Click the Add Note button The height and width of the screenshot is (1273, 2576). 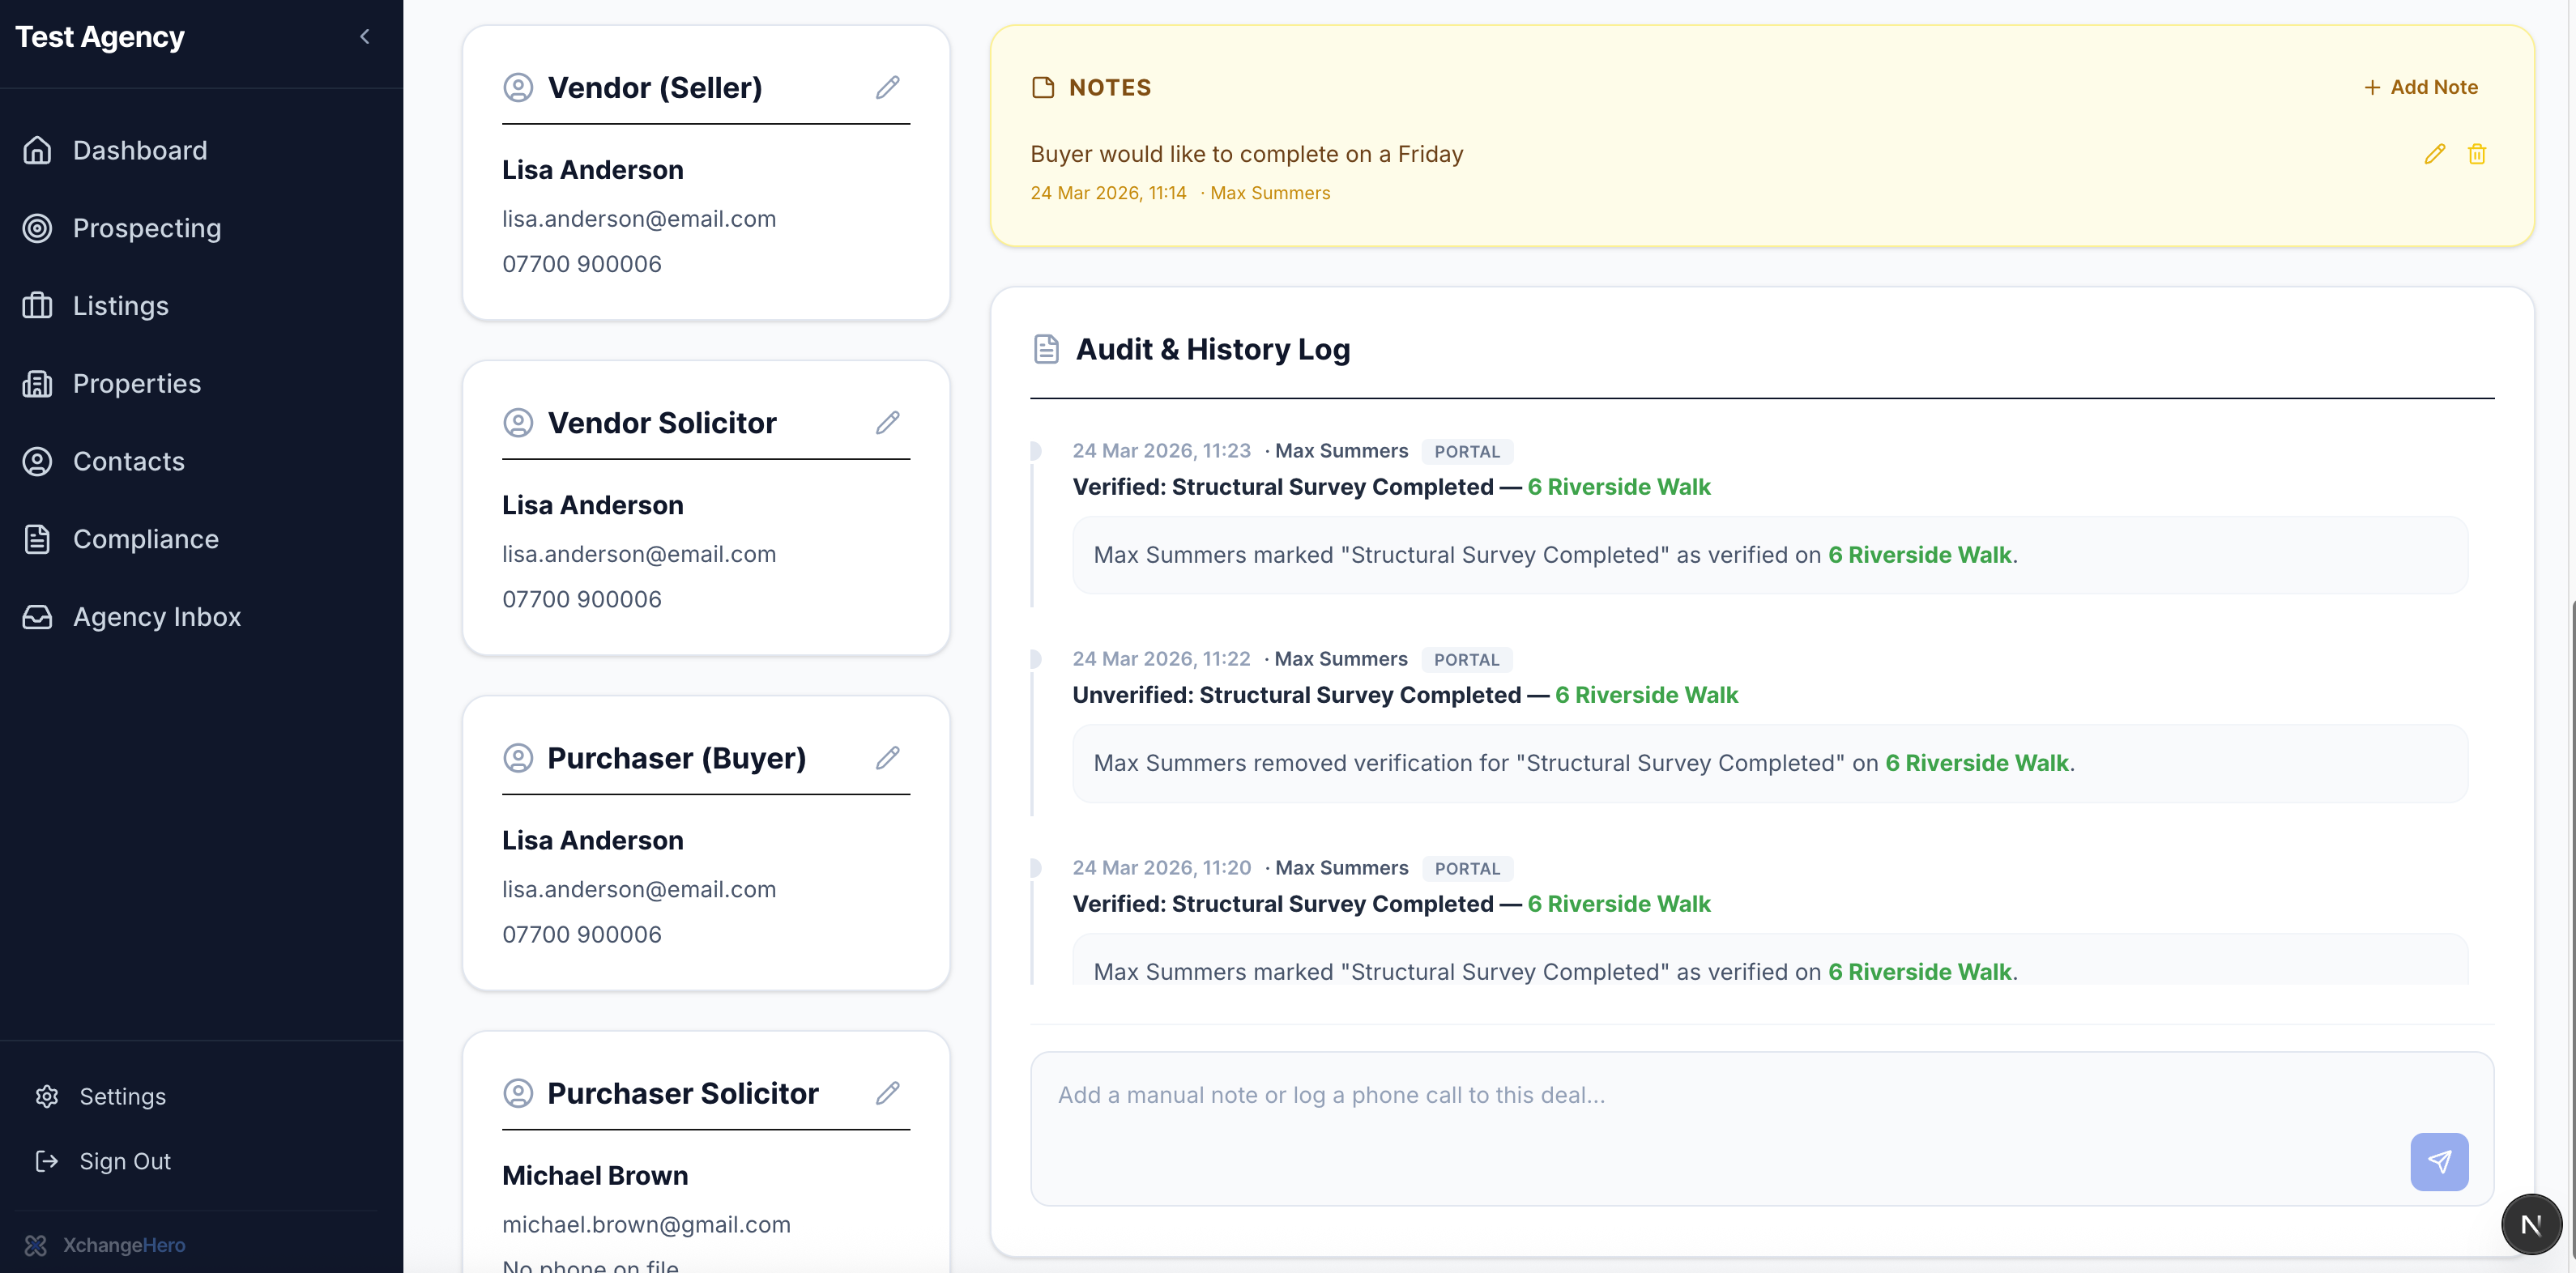[x=2420, y=86]
